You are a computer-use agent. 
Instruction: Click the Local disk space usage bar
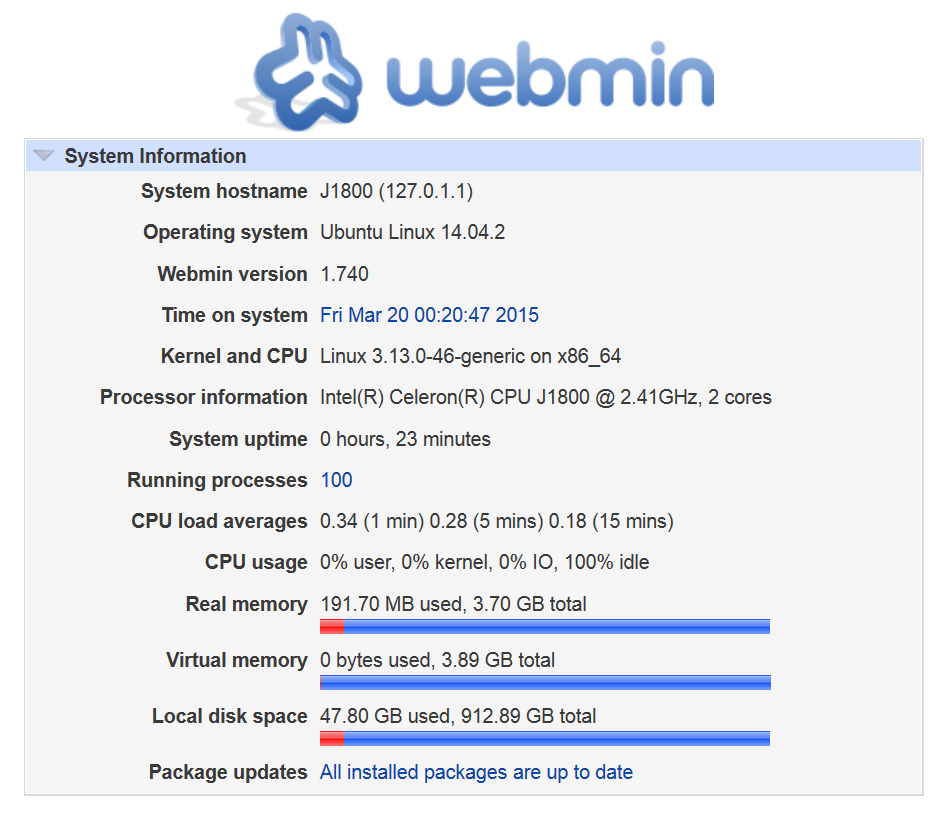click(x=545, y=739)
